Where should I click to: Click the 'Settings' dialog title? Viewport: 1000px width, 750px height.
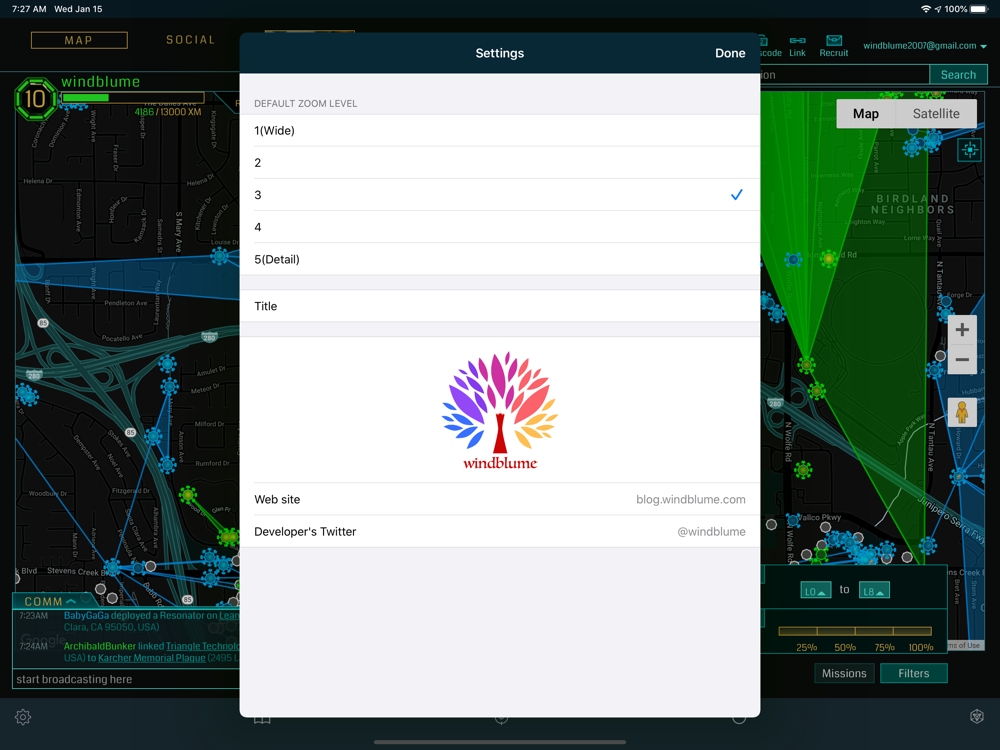point(499,54)
